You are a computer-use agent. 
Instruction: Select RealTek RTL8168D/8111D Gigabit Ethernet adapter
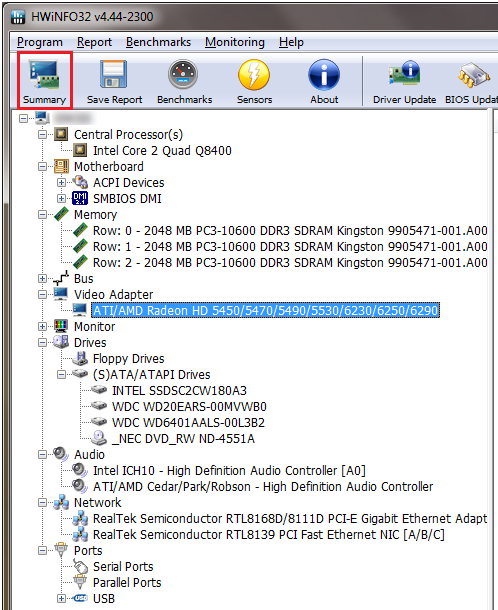click(x=290, y=519)
